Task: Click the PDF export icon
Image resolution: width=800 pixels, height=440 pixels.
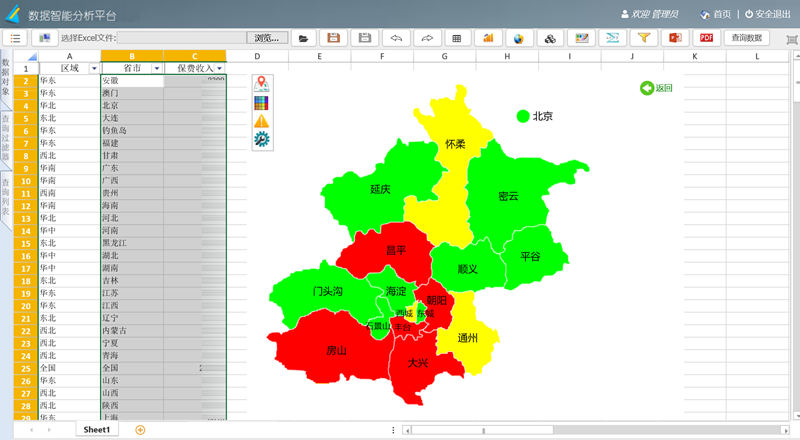Action: point(706,38)
